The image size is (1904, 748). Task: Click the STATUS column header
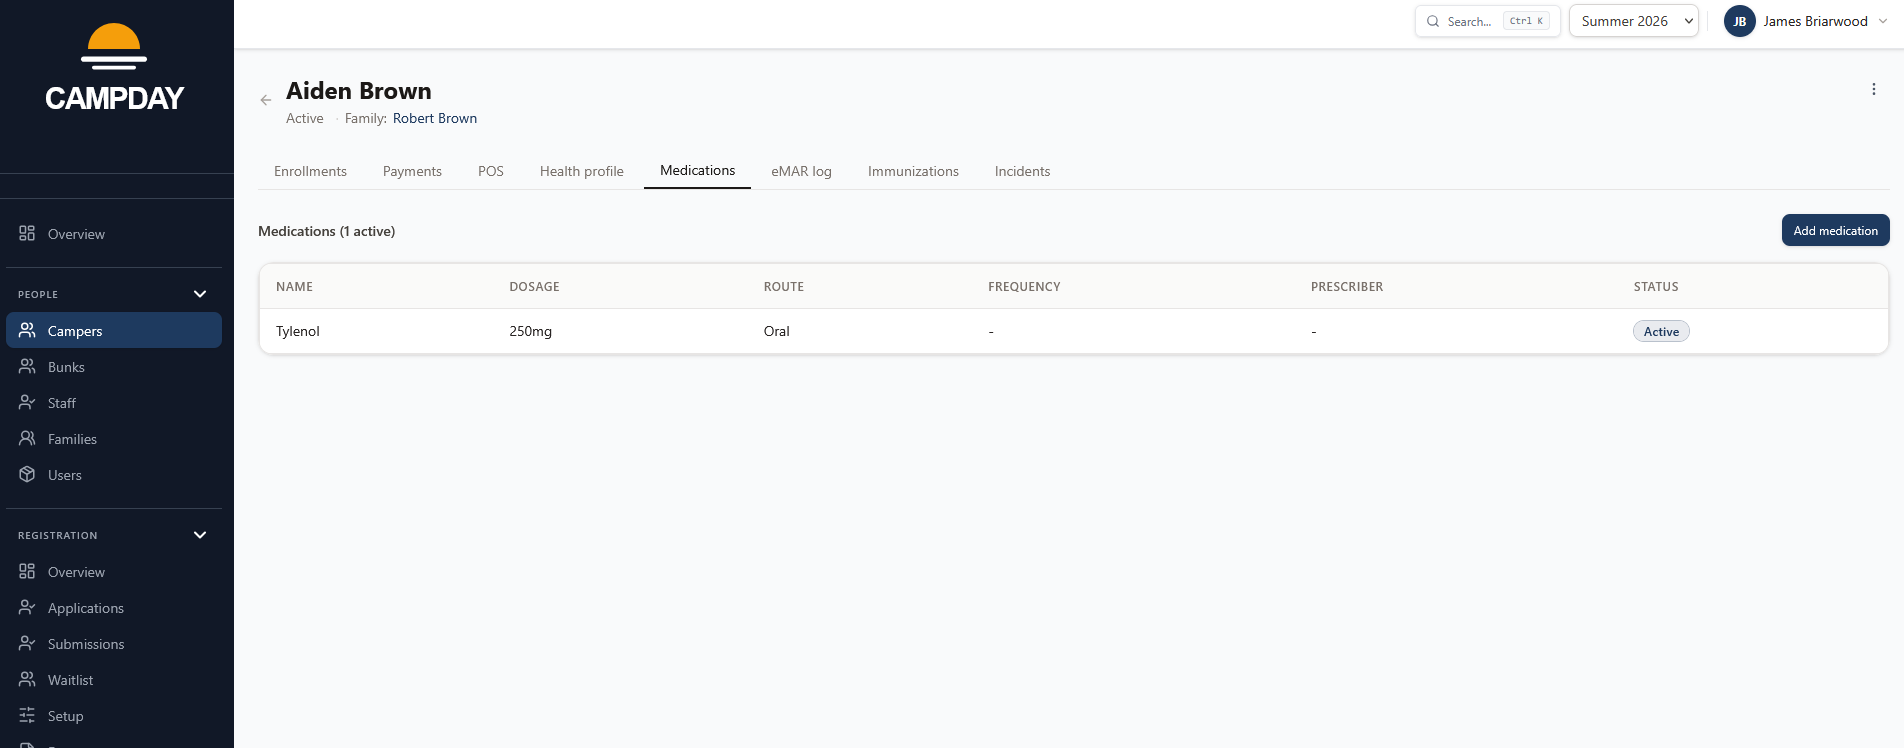coord(1656,286)
